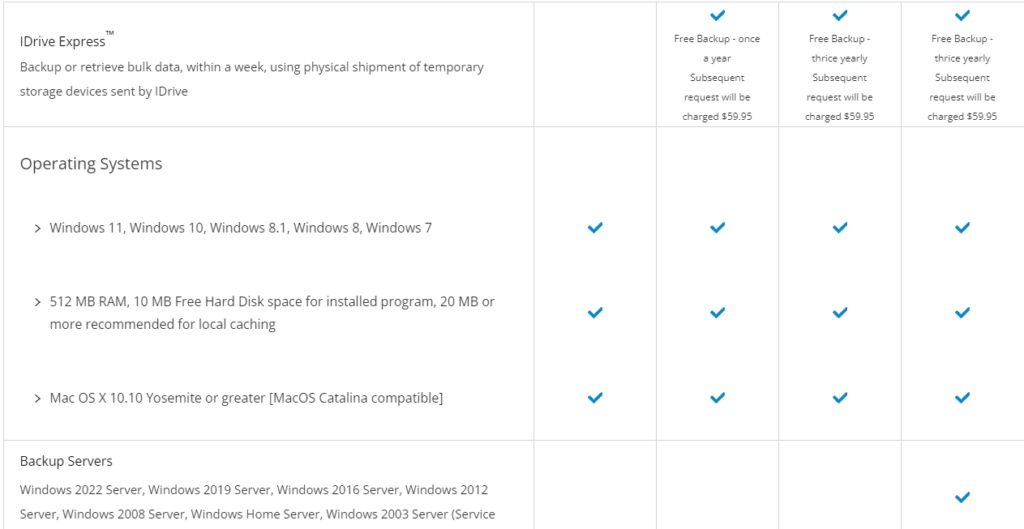The width and height of the screenshot is (1024, 529).
Task: Click first plan's checkmark in Mac OS X row
Action: coord(595,398)
